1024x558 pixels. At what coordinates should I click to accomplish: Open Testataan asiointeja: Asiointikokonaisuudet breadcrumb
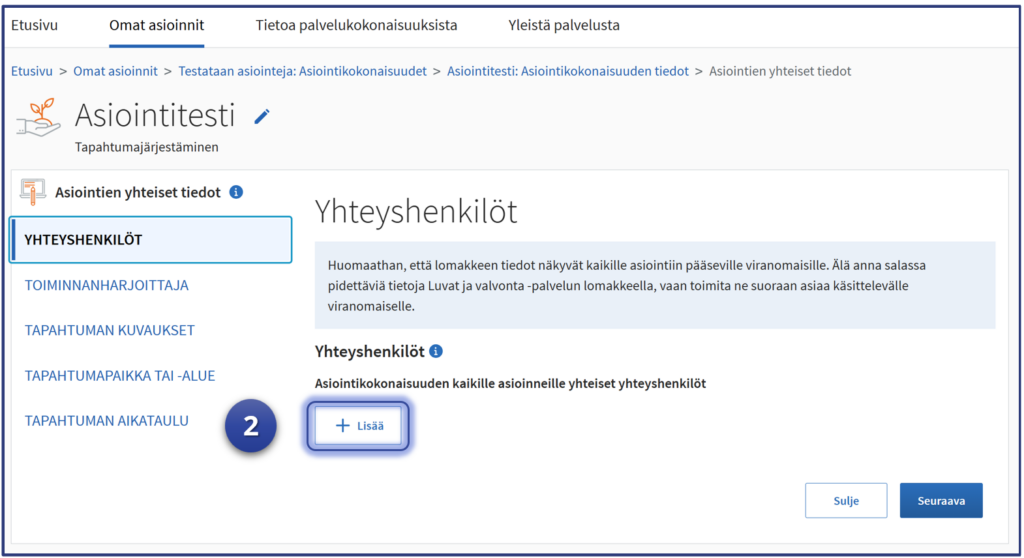click(x=302, y=71)
